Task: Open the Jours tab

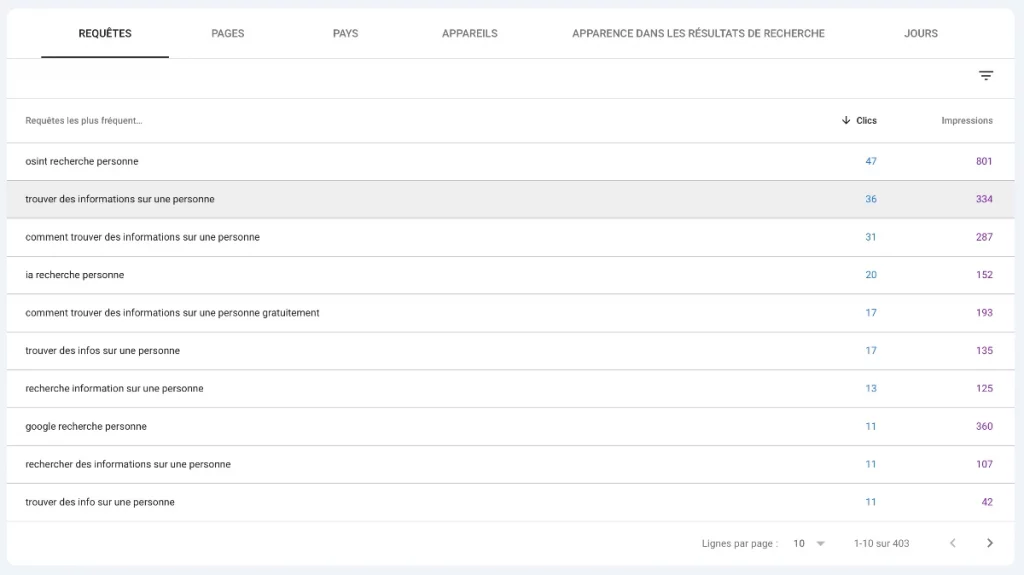Action: coord(920,34)
